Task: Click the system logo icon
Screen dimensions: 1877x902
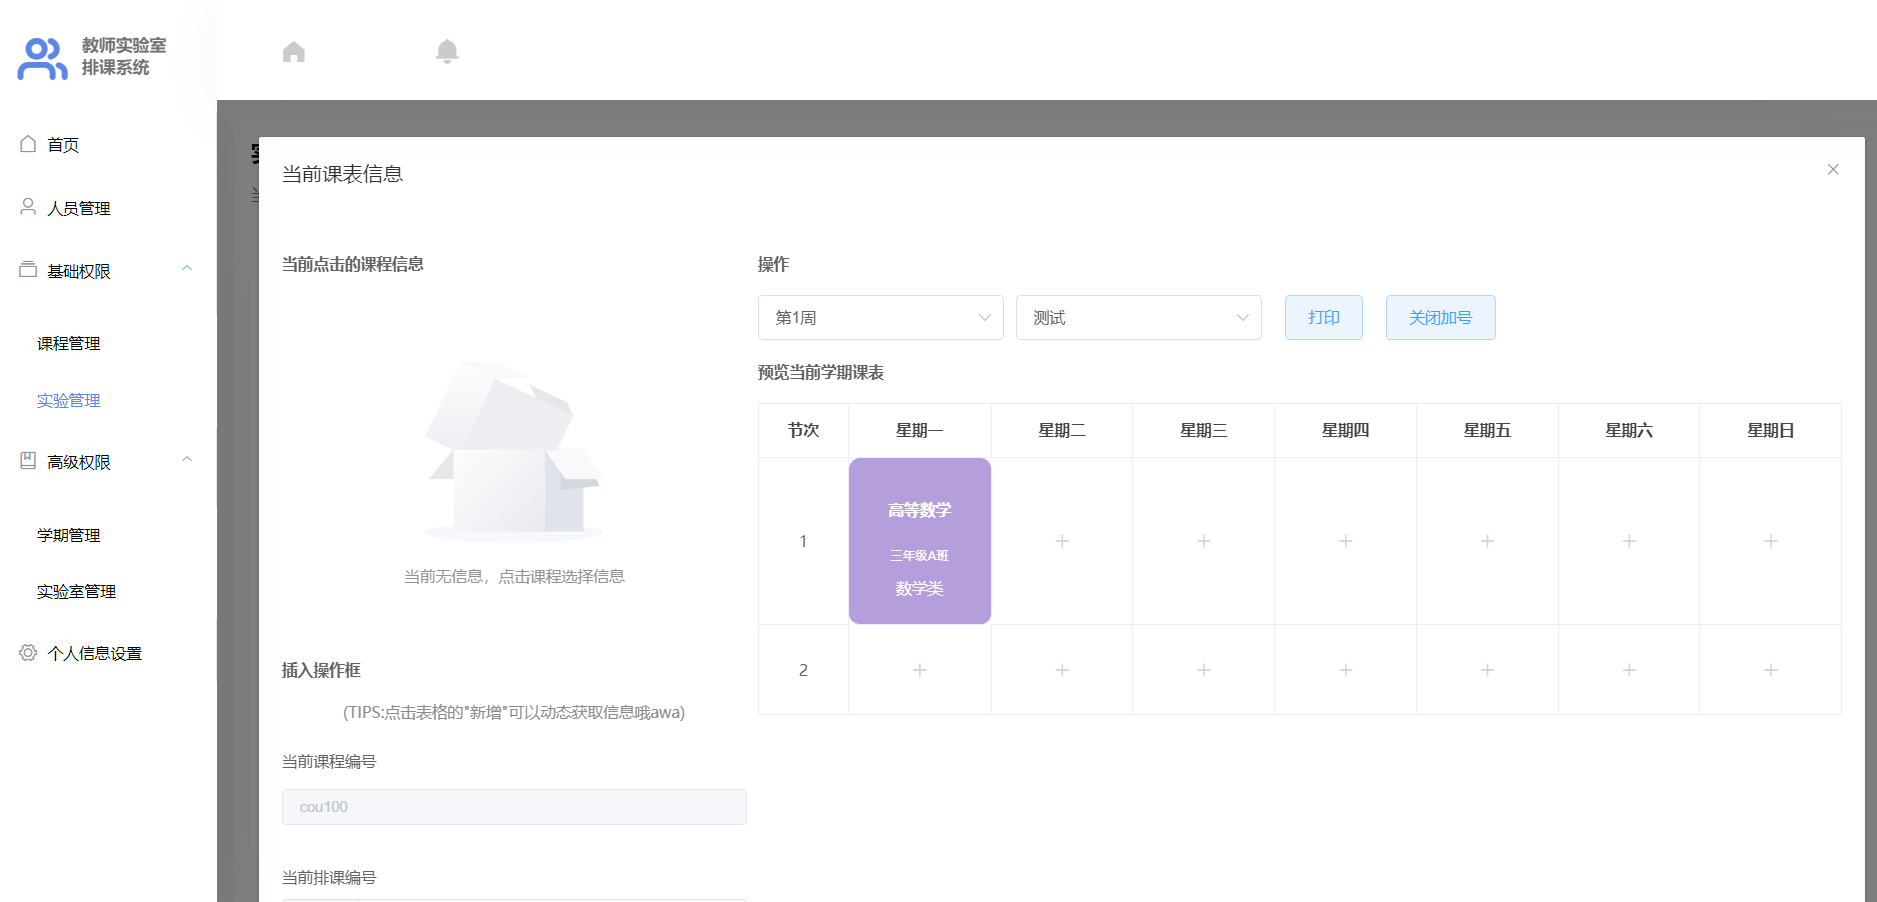Action: coord(42,58)
